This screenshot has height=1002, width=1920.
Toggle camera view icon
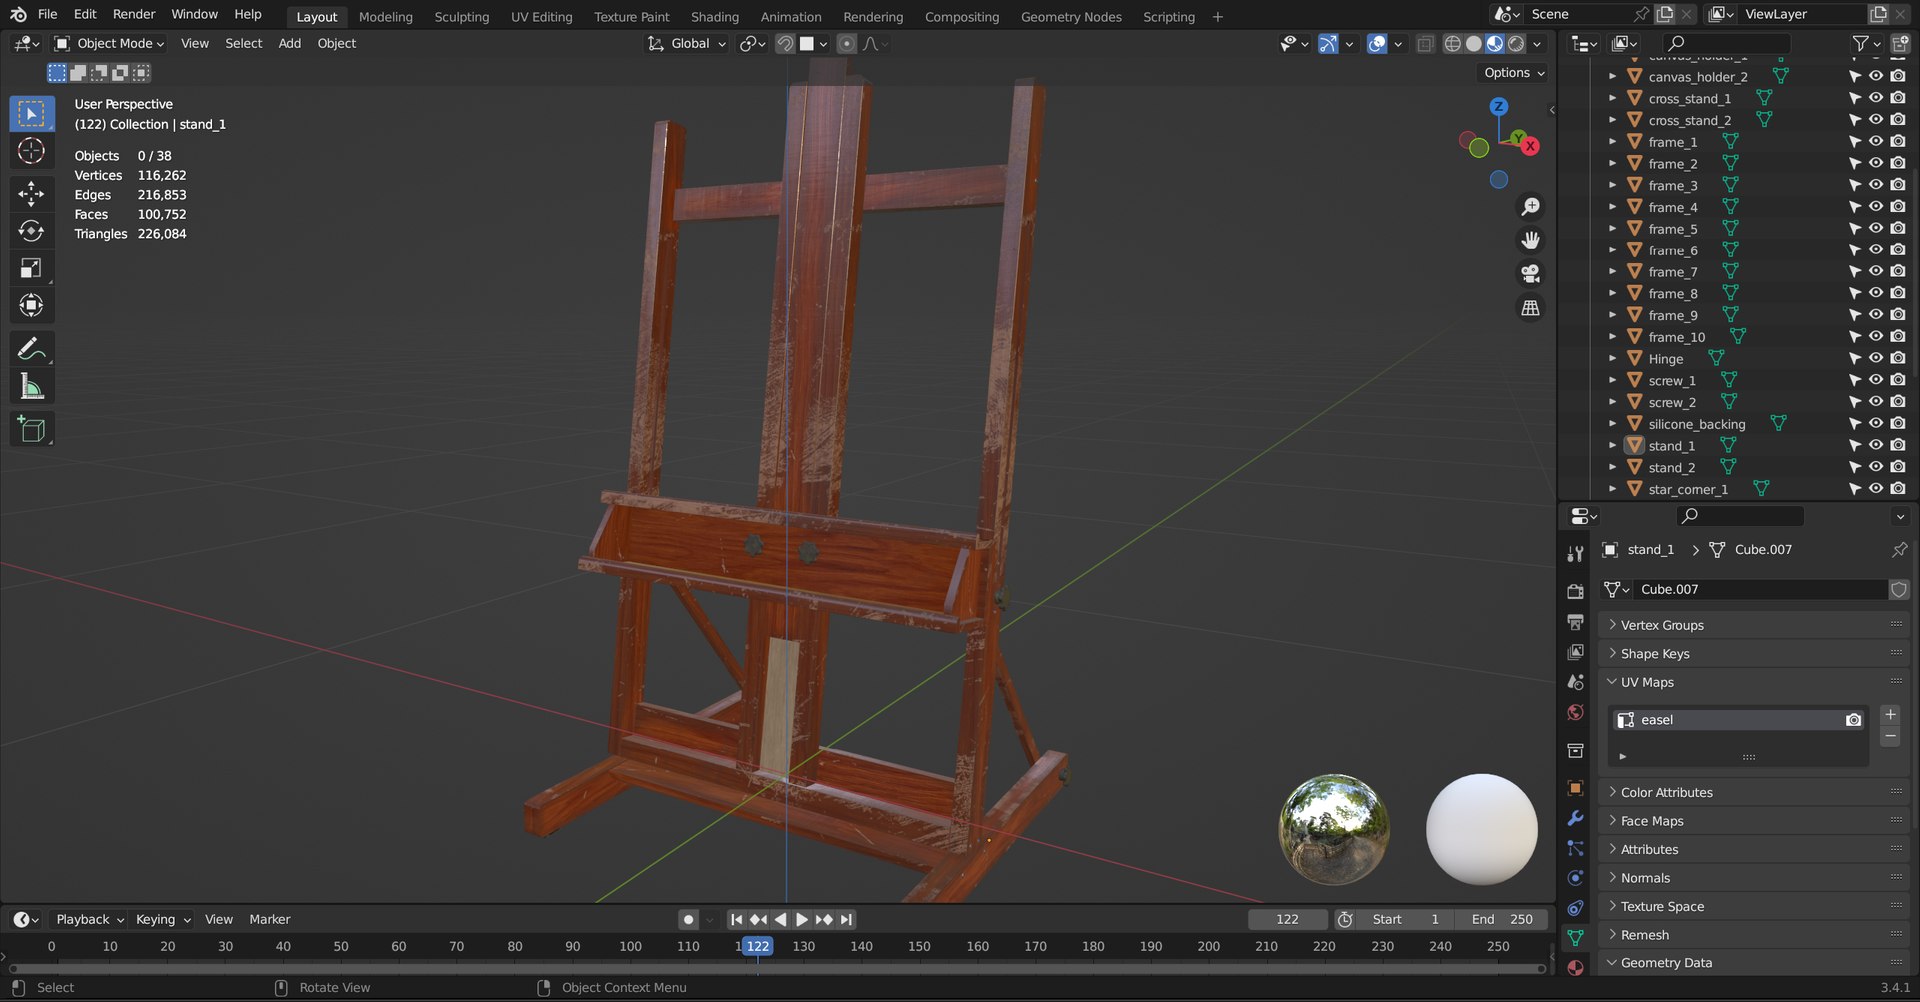click(1530, 274)
